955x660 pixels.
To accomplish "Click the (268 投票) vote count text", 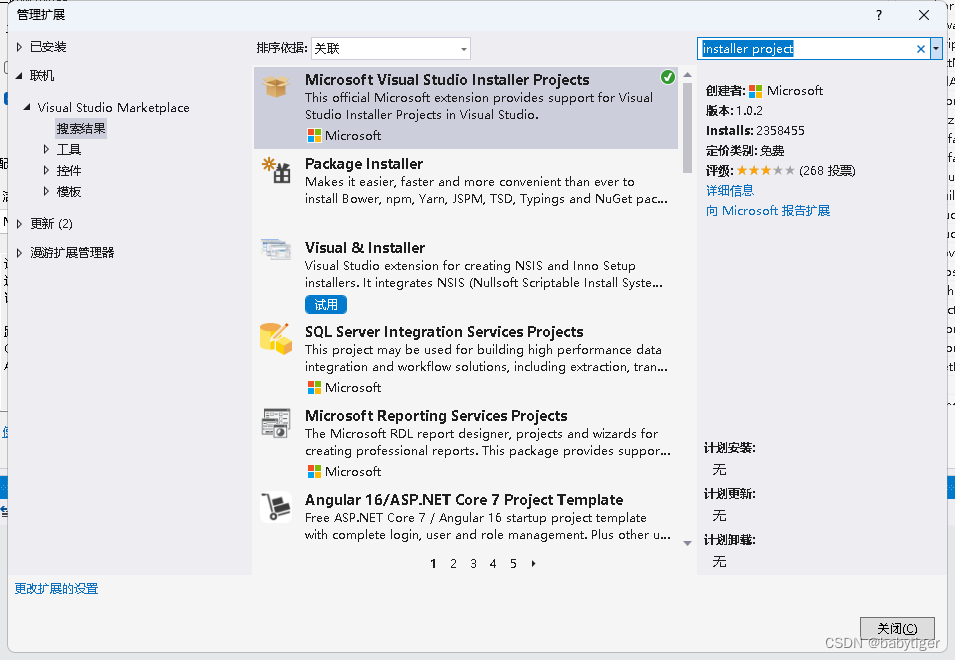I will (827, 170).
